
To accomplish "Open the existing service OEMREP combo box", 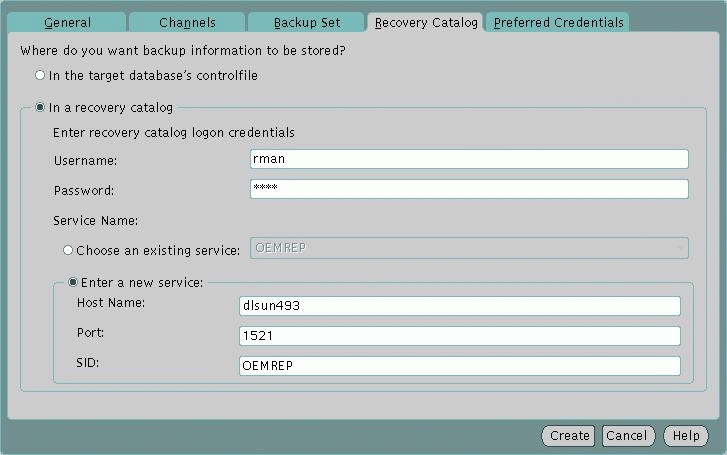I will click(460, 249).
